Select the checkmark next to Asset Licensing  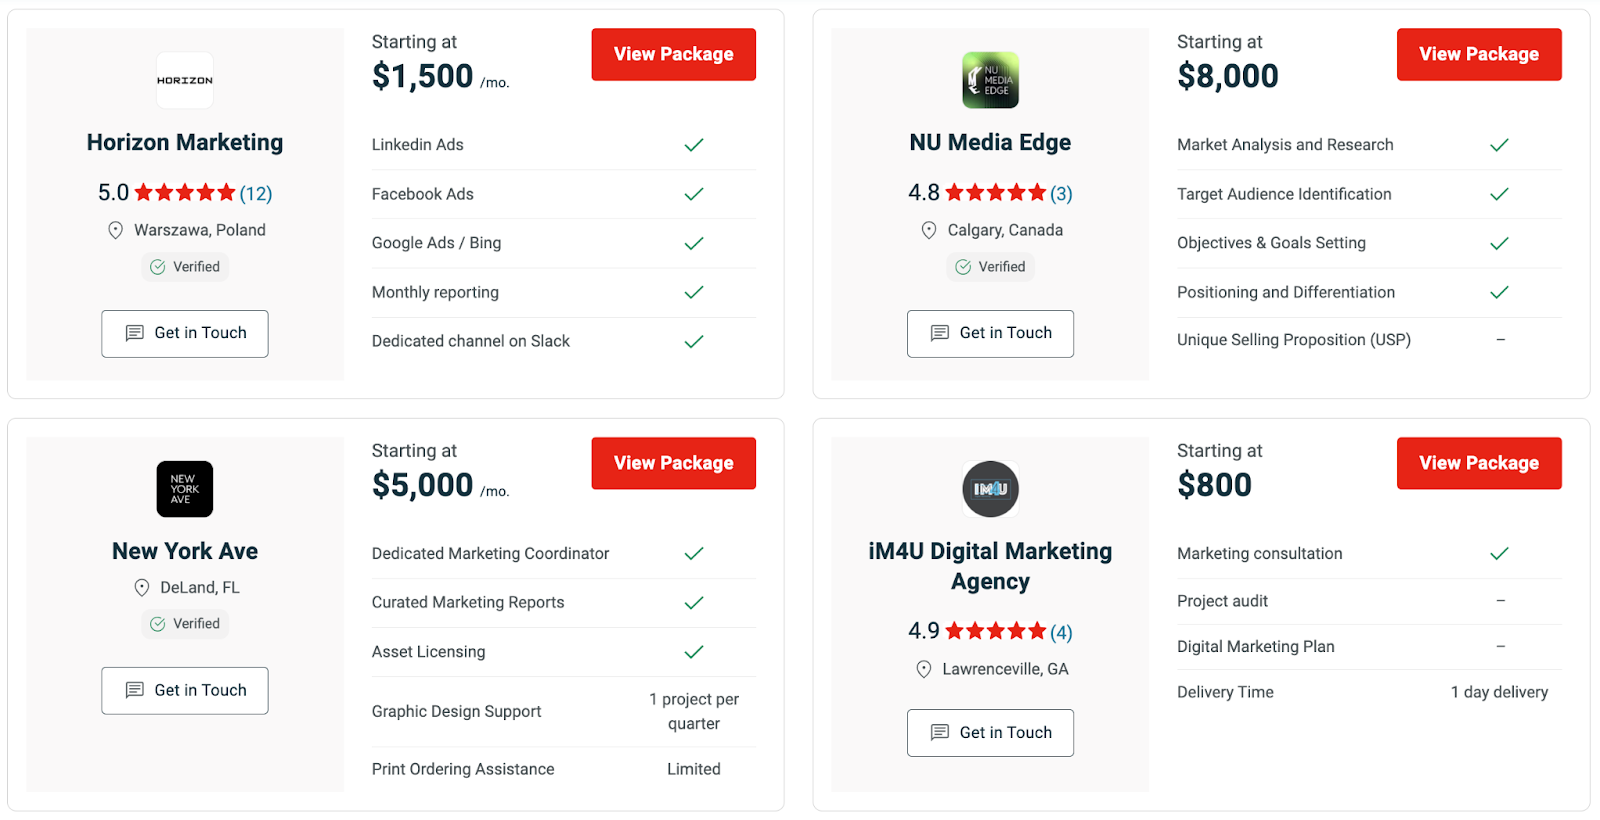tap(694, 652)
